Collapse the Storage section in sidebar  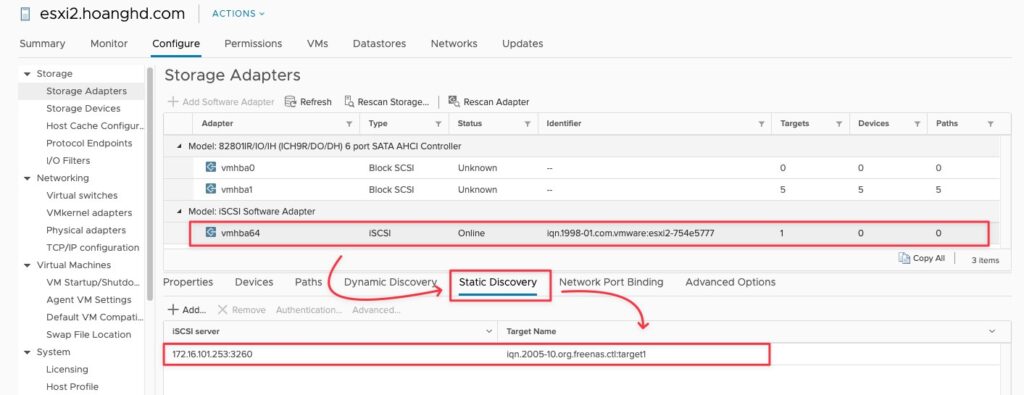pos(27,74)
